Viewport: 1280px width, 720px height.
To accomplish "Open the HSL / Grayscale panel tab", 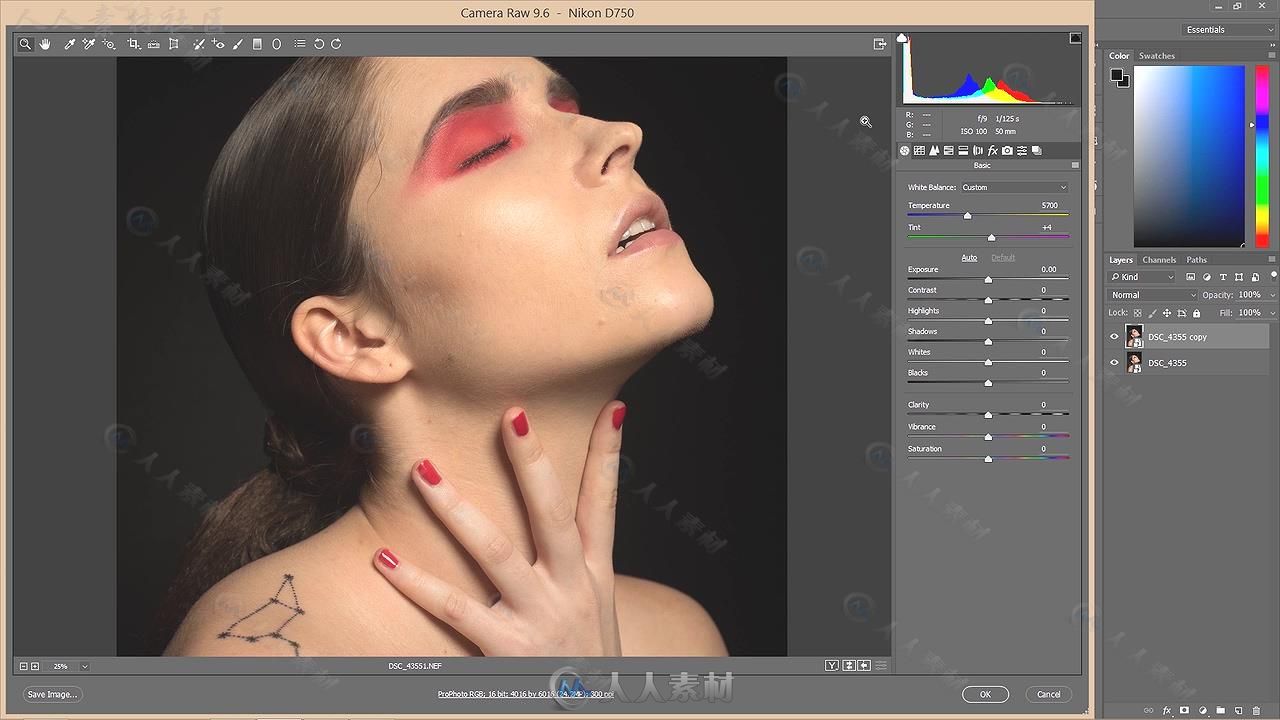I will click(949, 151).
